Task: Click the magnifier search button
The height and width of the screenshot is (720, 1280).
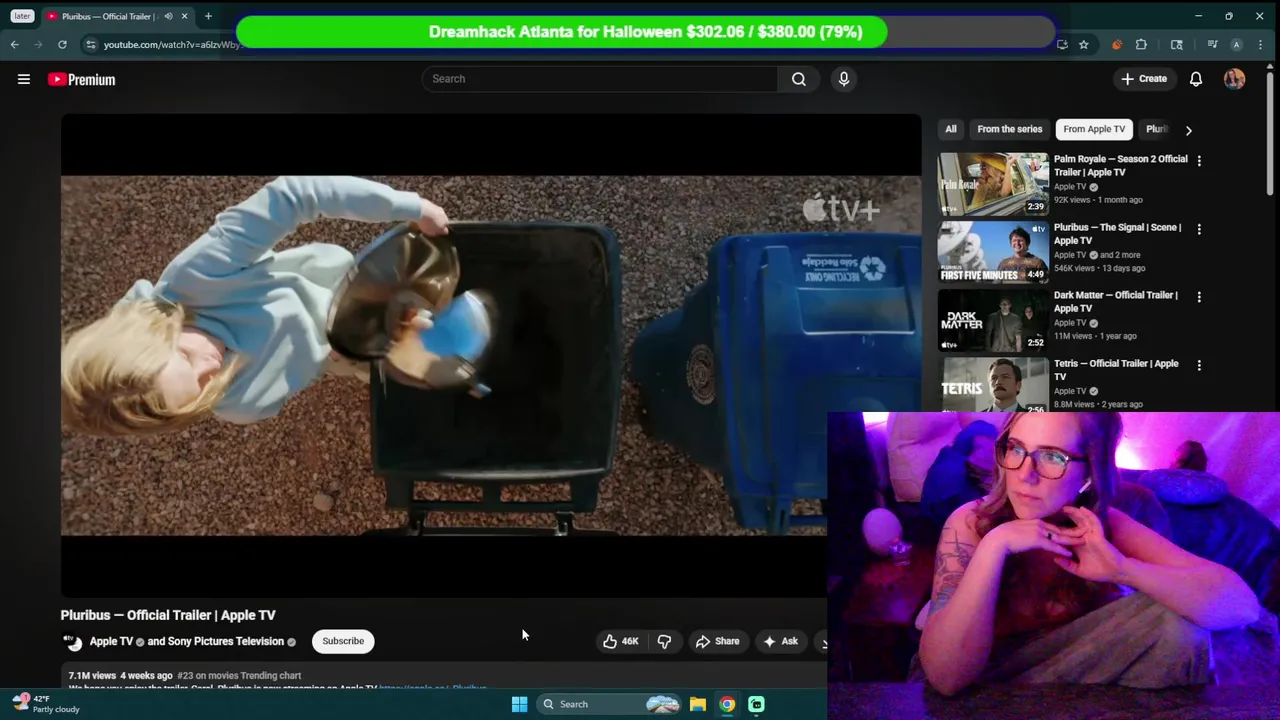Action: pos(799,79)
